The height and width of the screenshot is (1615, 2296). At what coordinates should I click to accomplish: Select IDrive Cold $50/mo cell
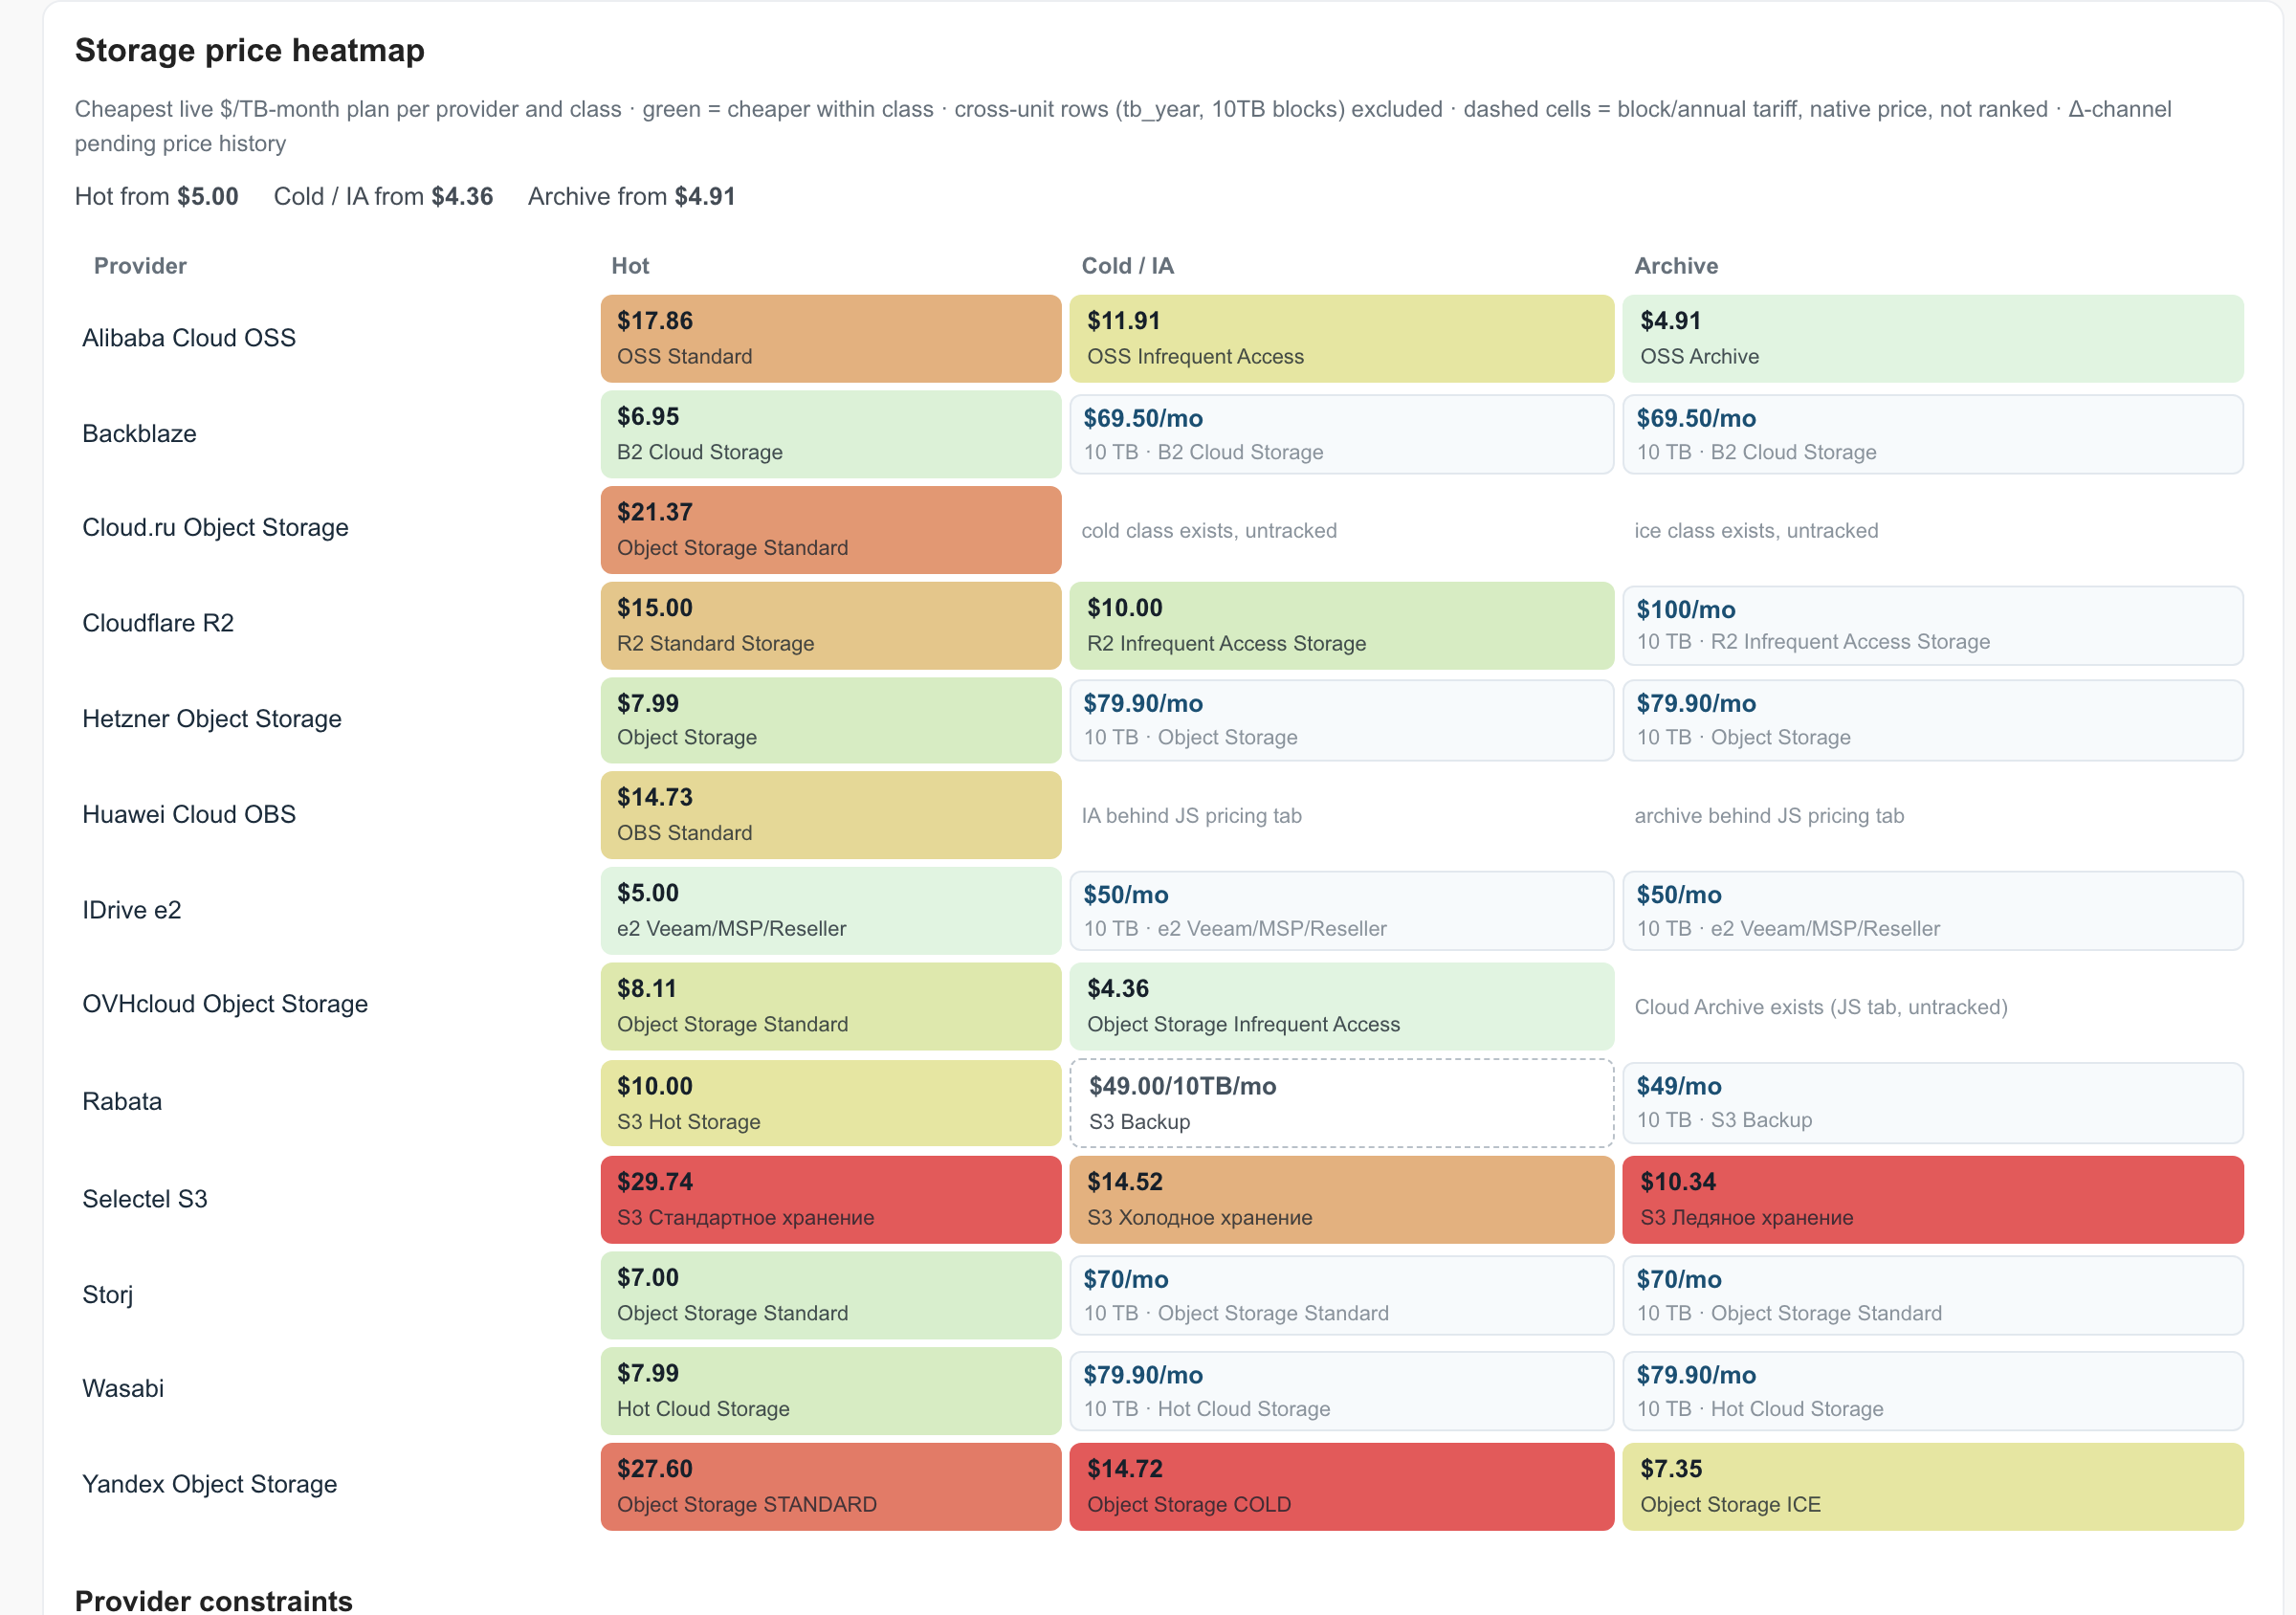(x=1341, y=911)
